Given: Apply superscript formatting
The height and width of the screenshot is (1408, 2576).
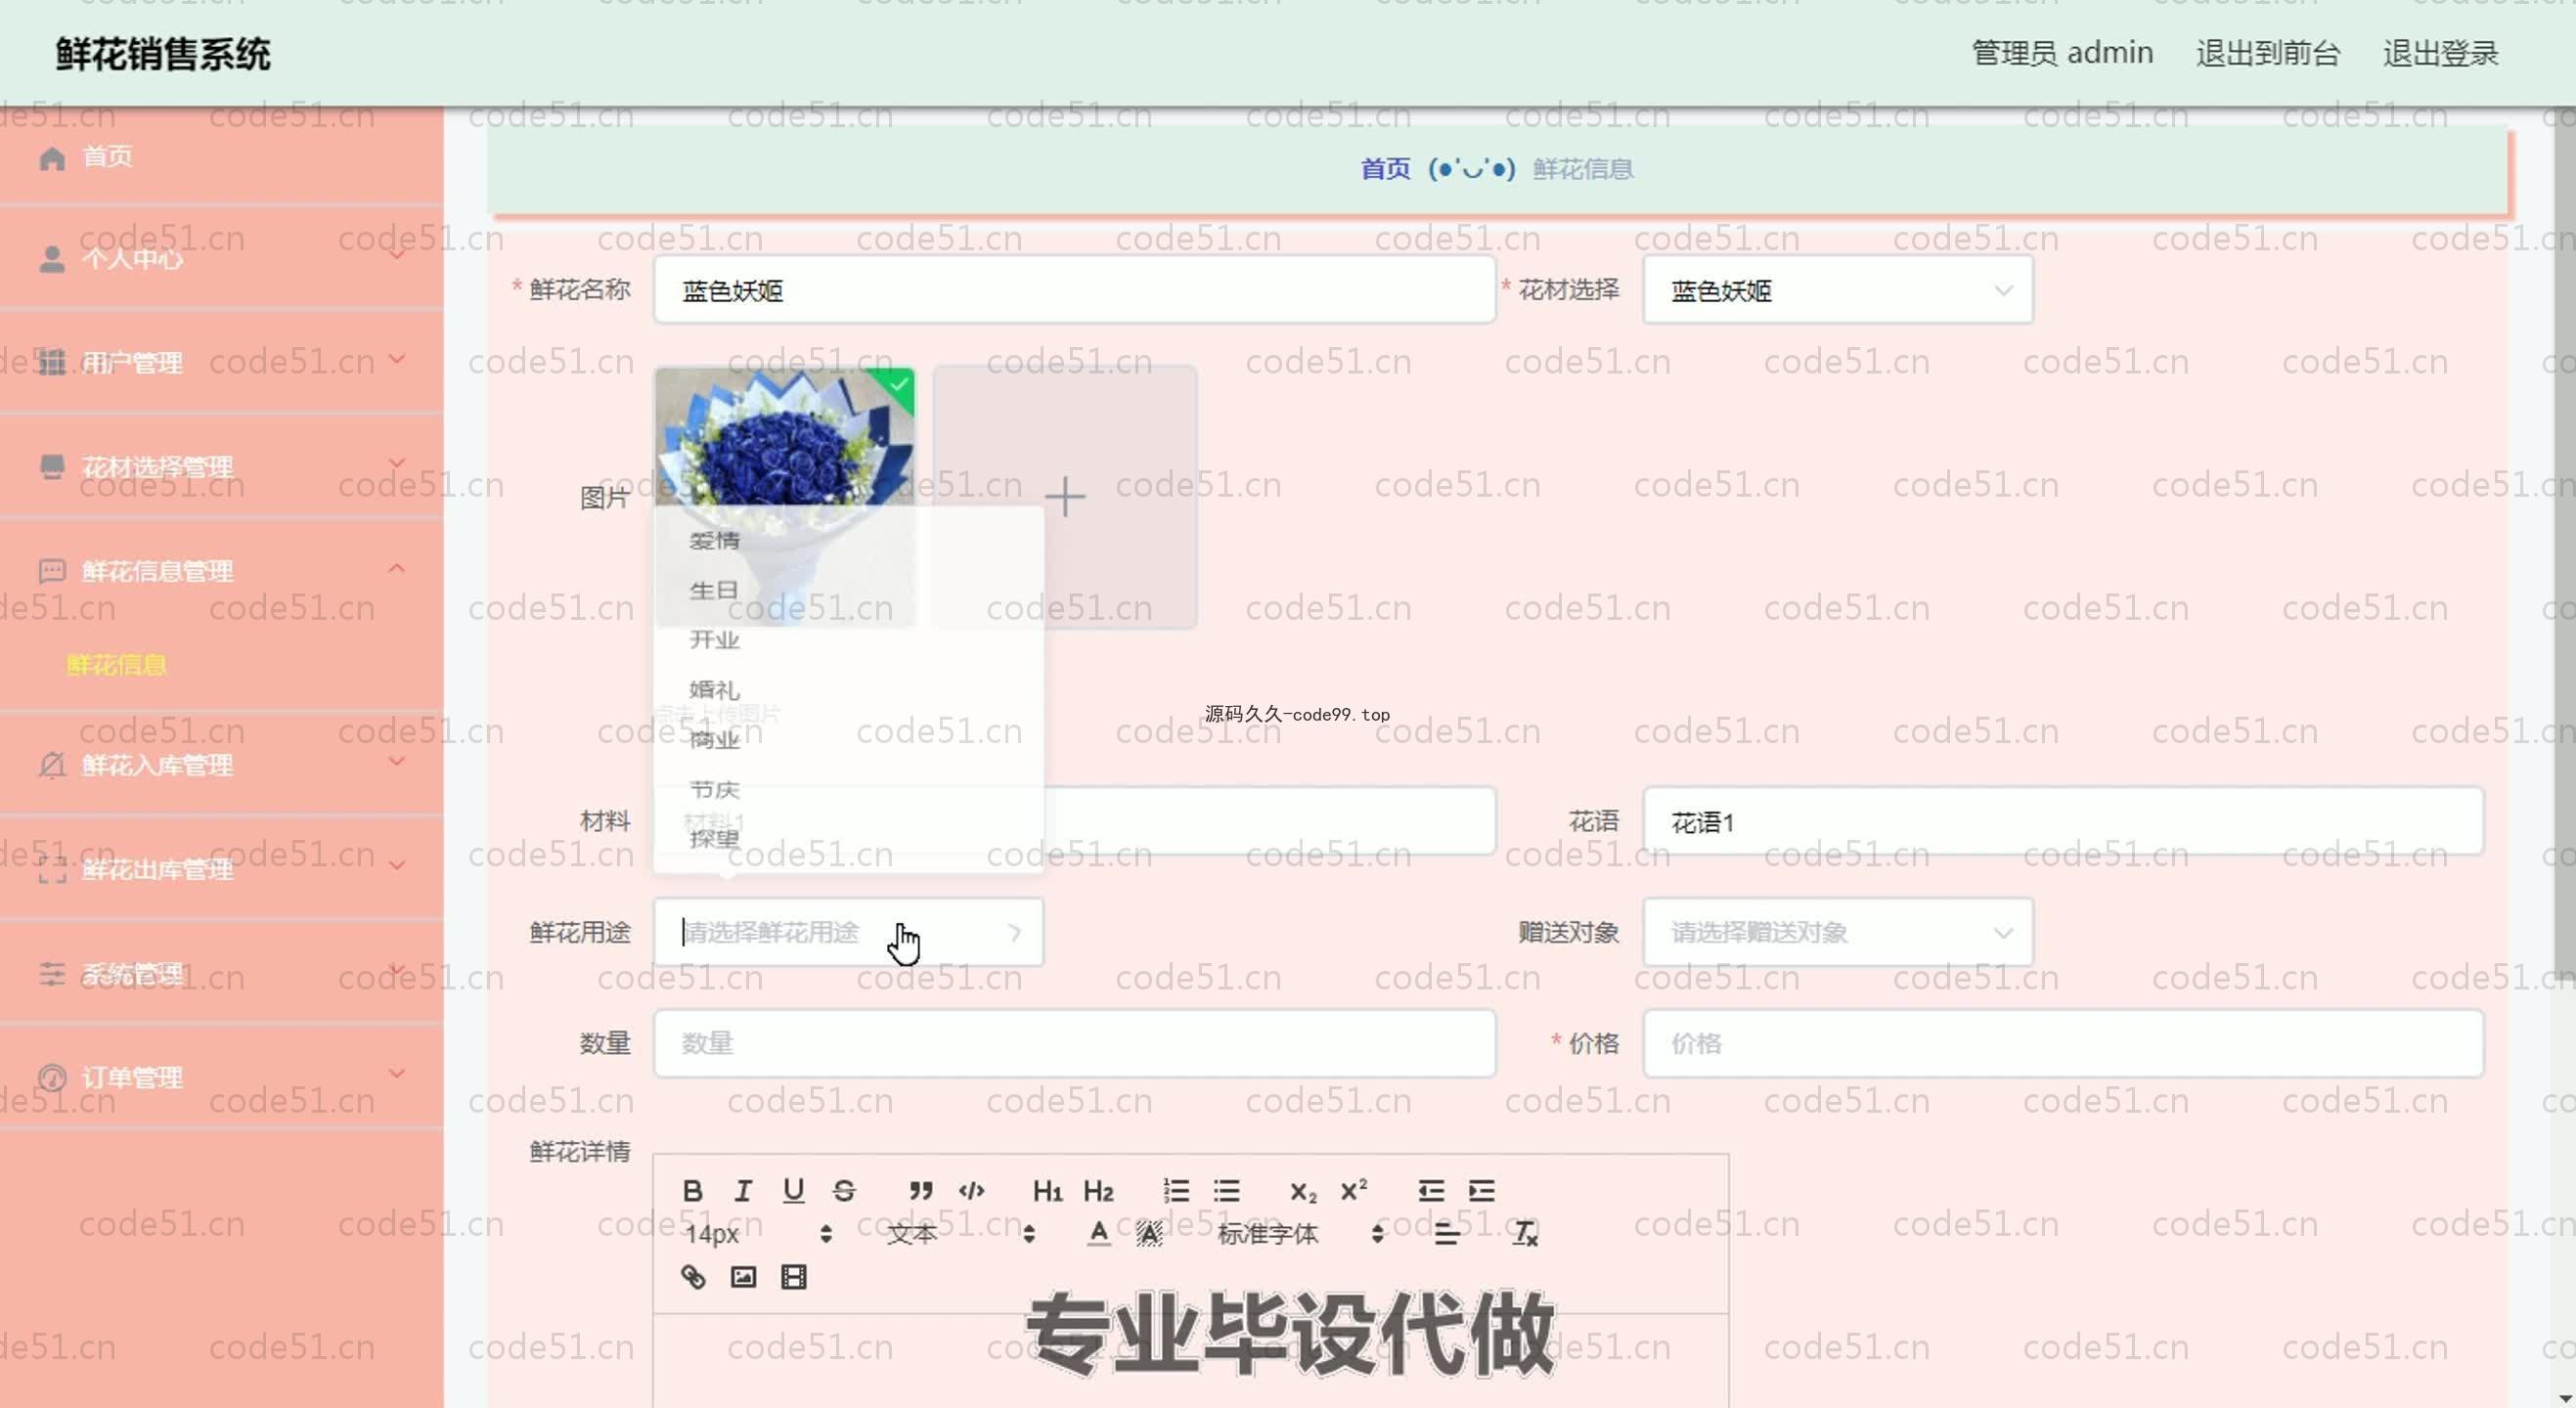Looking at the screenshot, I should click(1354, 1190).
